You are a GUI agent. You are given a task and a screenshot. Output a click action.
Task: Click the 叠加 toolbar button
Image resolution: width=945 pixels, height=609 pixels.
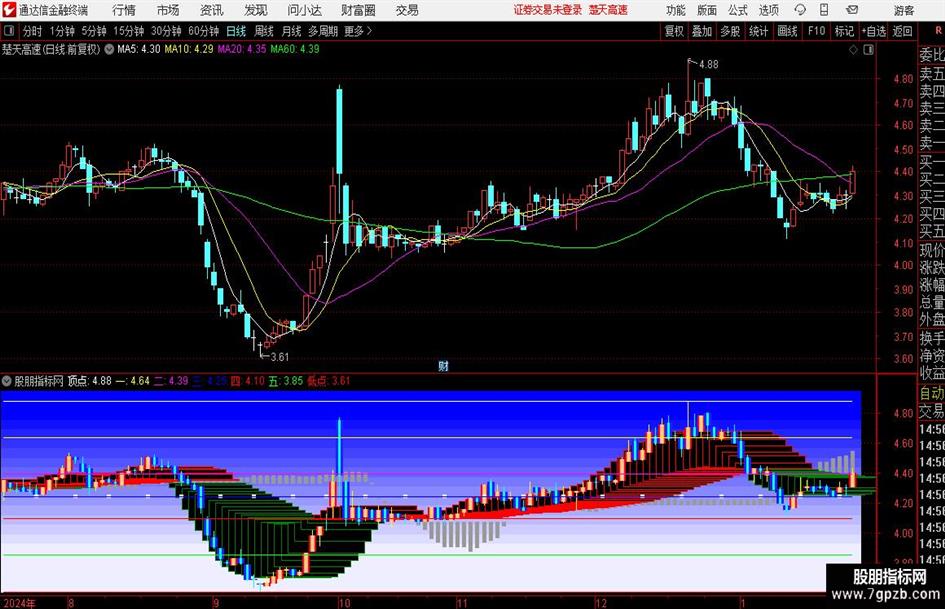click(x=702, y=31)
